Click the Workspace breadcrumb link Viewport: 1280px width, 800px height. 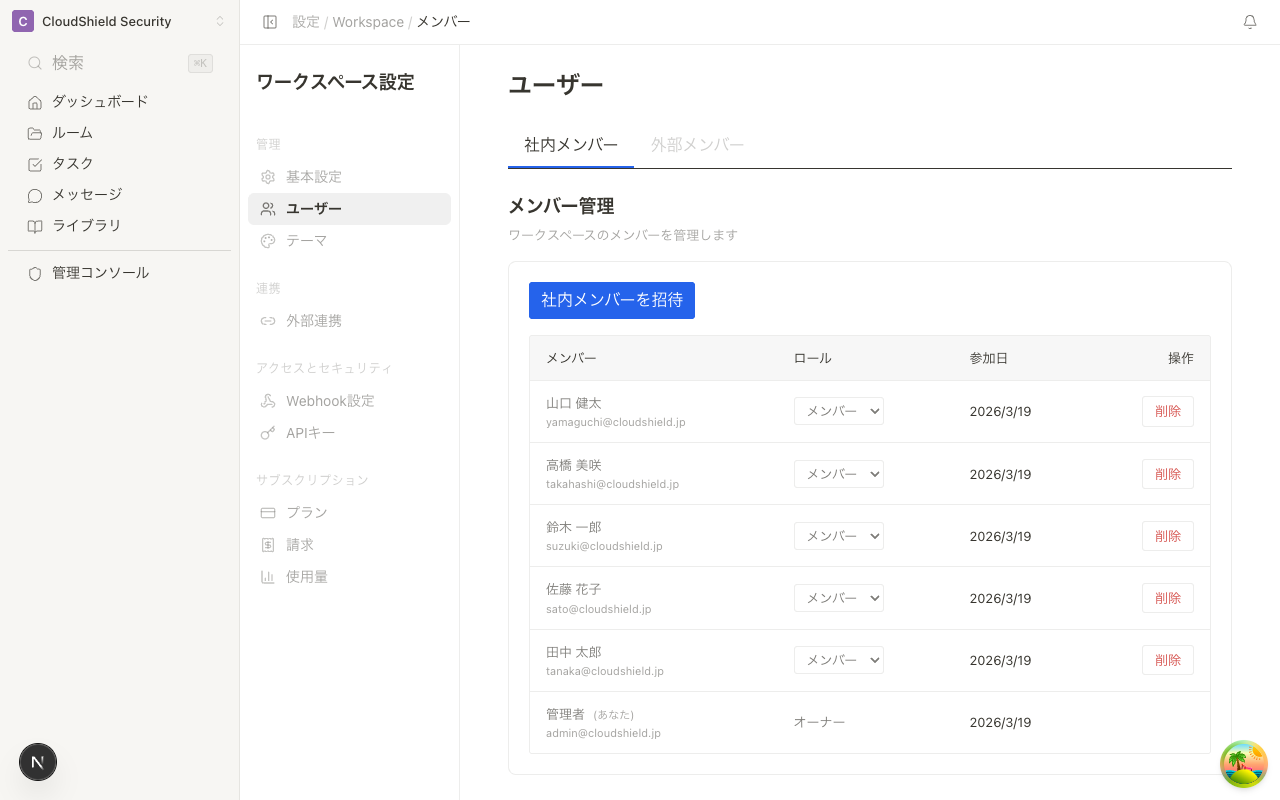368,22
